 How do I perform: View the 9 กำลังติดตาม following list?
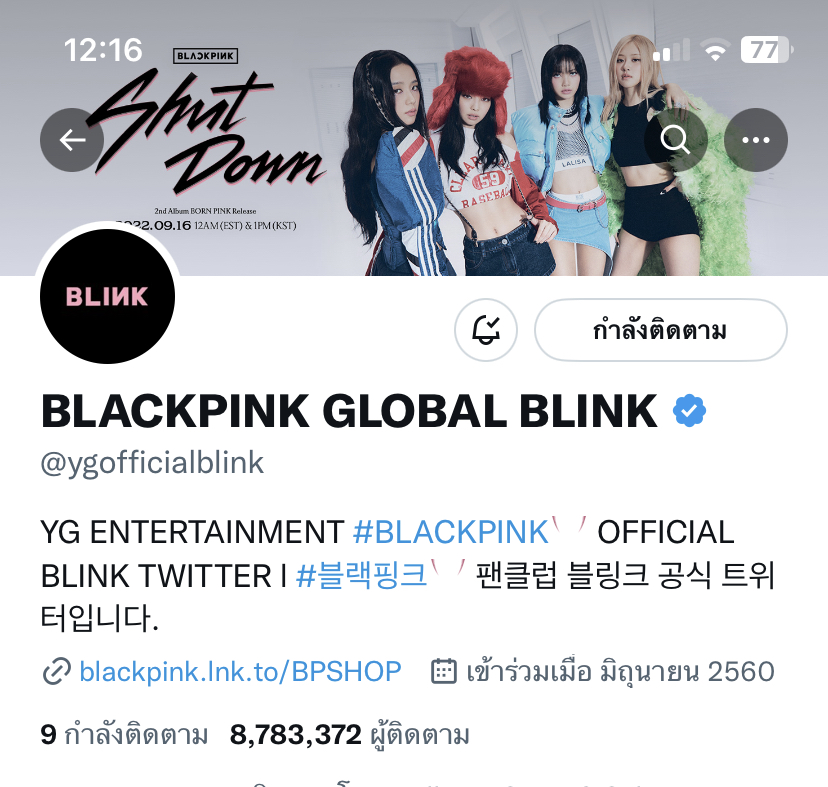pyautogui.click(x=124, y=735)
